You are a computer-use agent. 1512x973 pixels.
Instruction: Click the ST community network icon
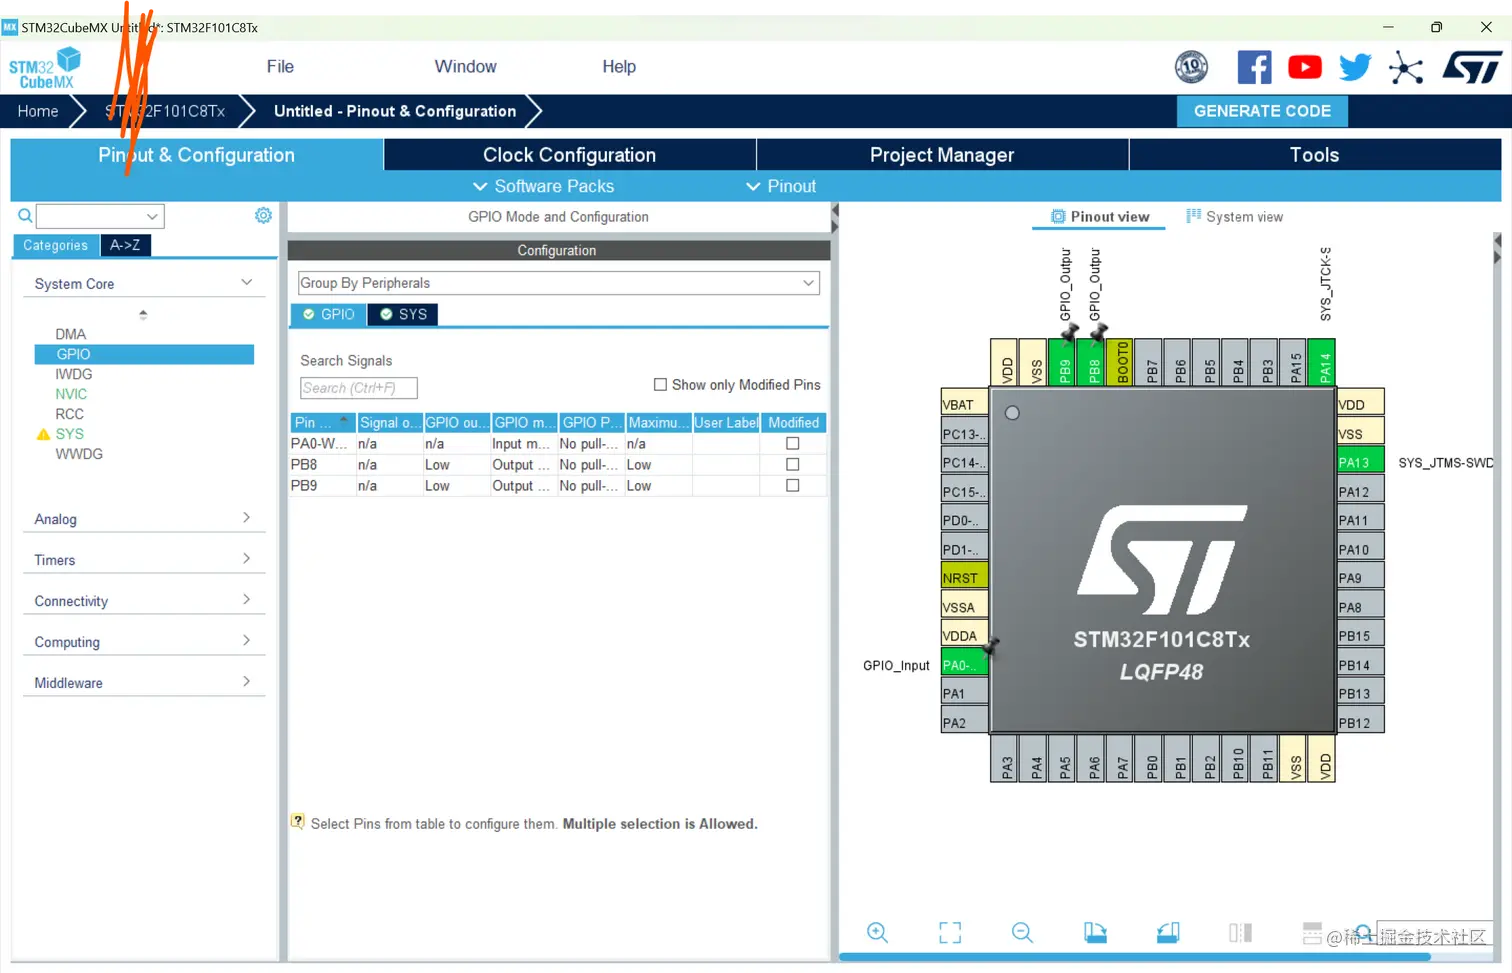[x=1406, y=68]
